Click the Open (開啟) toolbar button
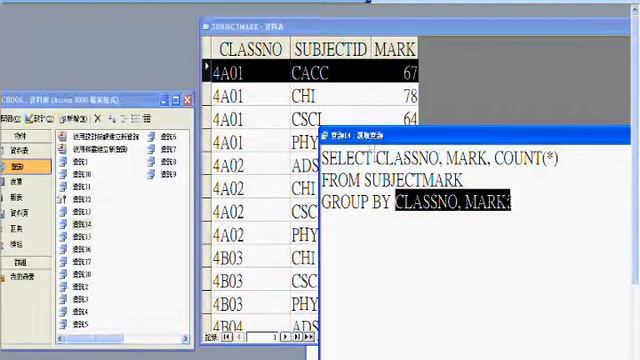 [10, 118]
